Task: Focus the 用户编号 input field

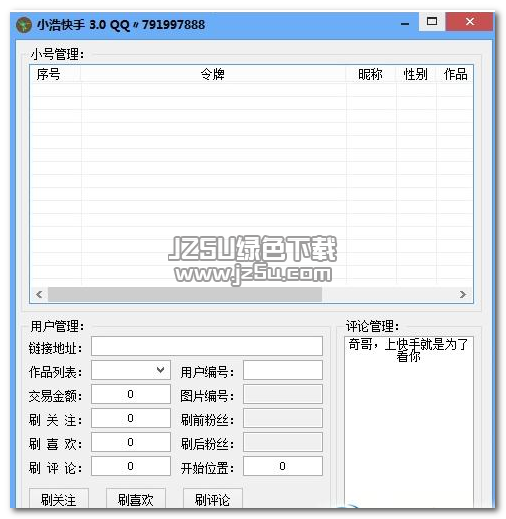Action: (283, 370)
